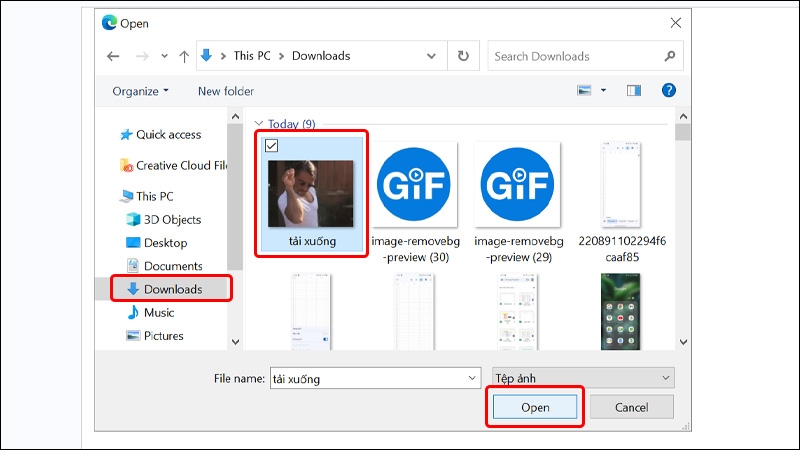Select the 'tải xuống' image thumbnail
Image resolution: width=800 pixels, height=450 pixels.
coord(311,194)
